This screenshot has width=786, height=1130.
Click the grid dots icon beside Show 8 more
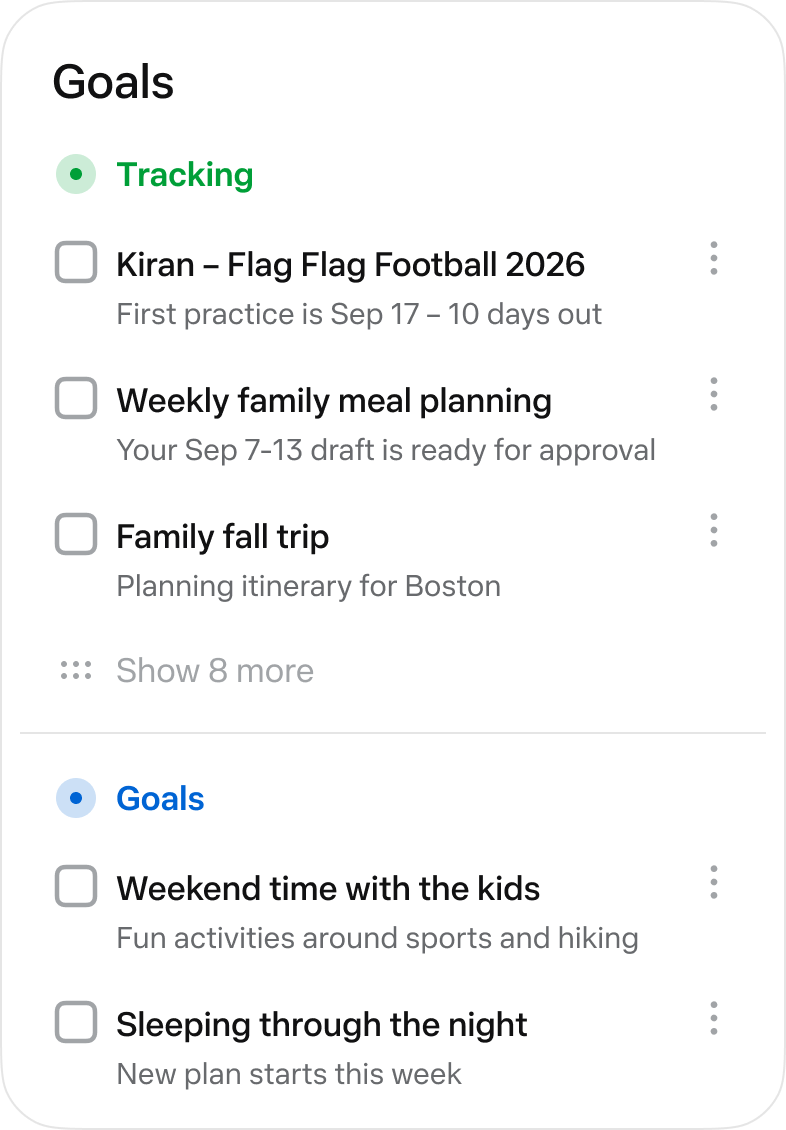point(76,670)
